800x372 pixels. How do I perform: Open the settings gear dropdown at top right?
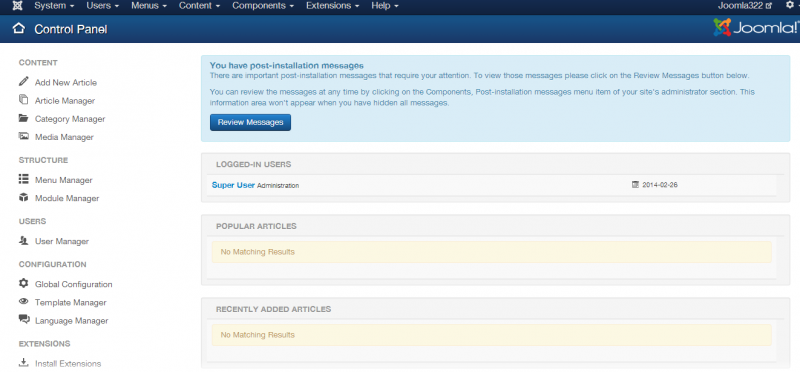pos(792,6)
